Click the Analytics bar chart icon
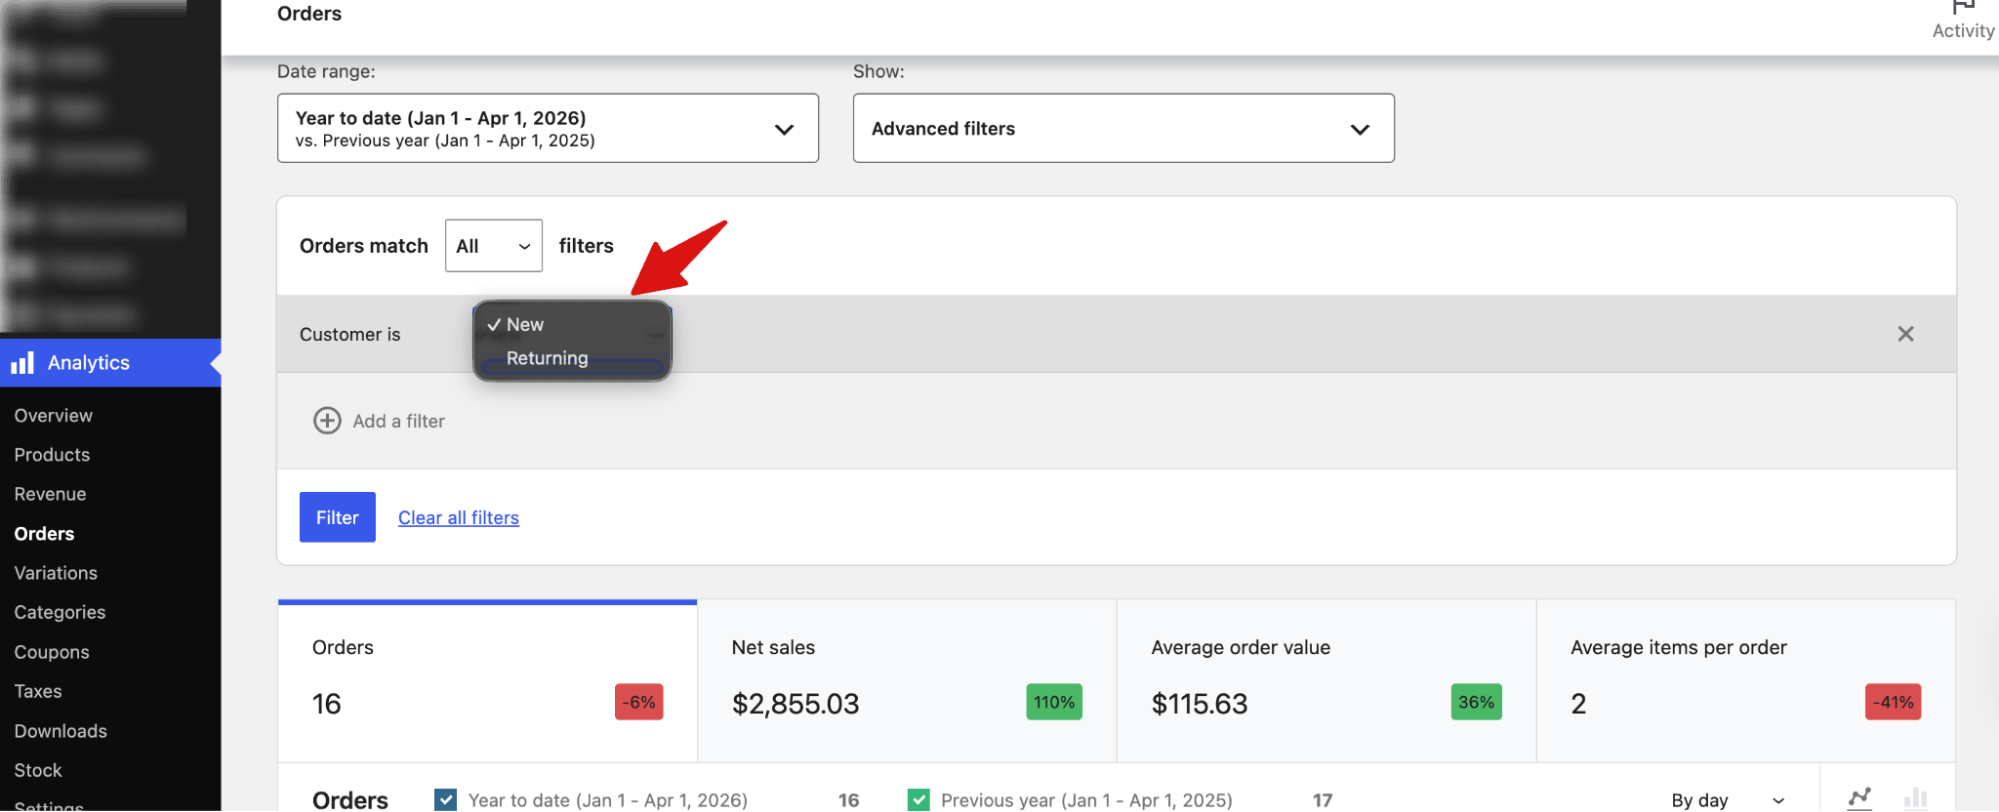This screenshot has width=1999, height=812. click(22, 363)
